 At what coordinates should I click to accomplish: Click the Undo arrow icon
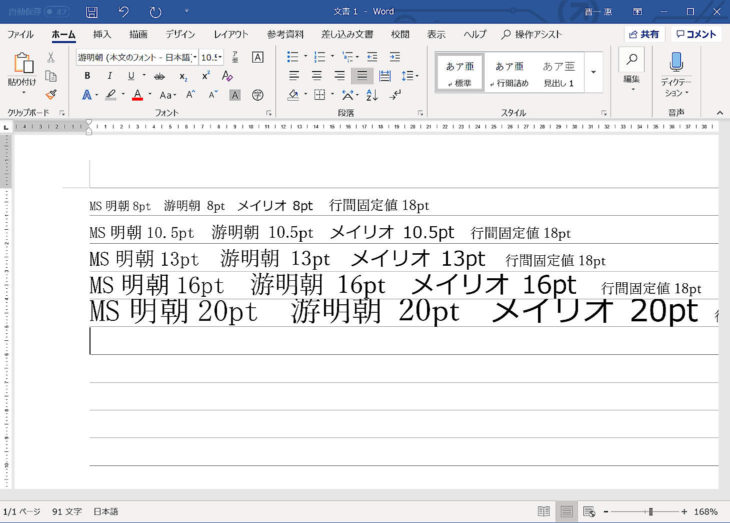123,12
